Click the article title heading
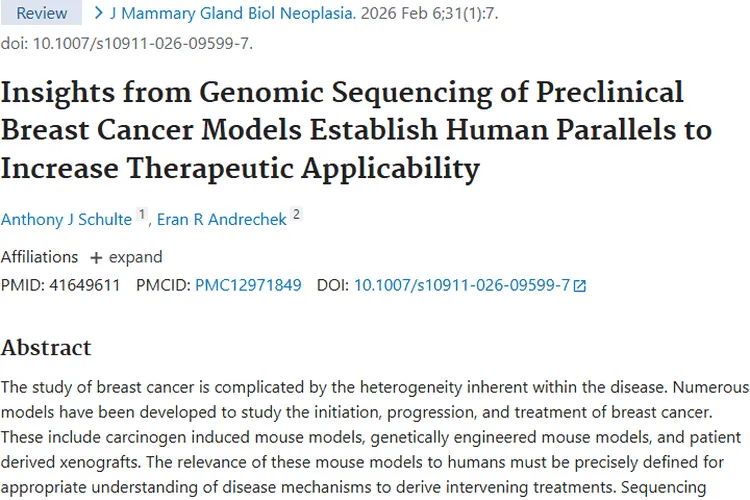The image size is (750, 500). pos(355,129)
